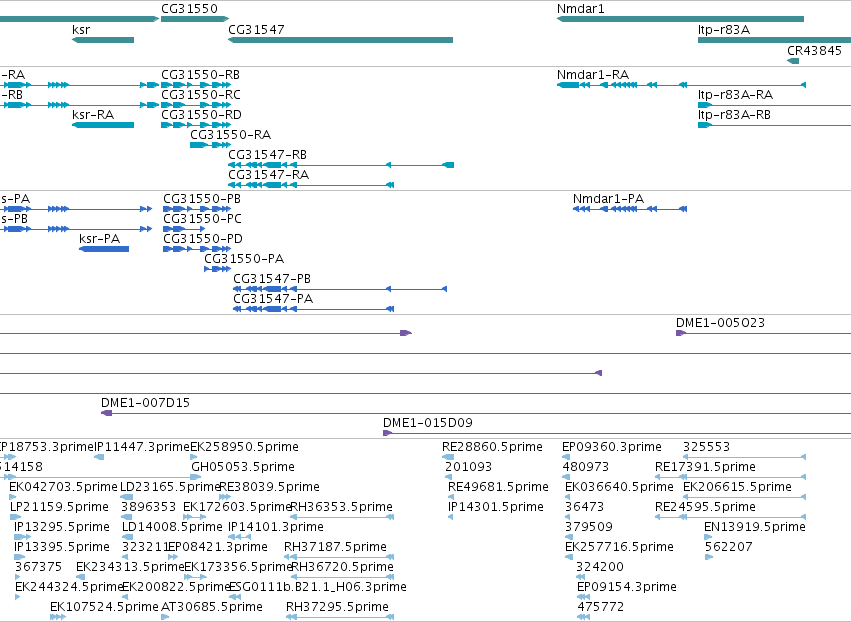Select EST EK042703.5prime
Image resolution: width=851 pixels, height=622 pixels.
[63, 487]
